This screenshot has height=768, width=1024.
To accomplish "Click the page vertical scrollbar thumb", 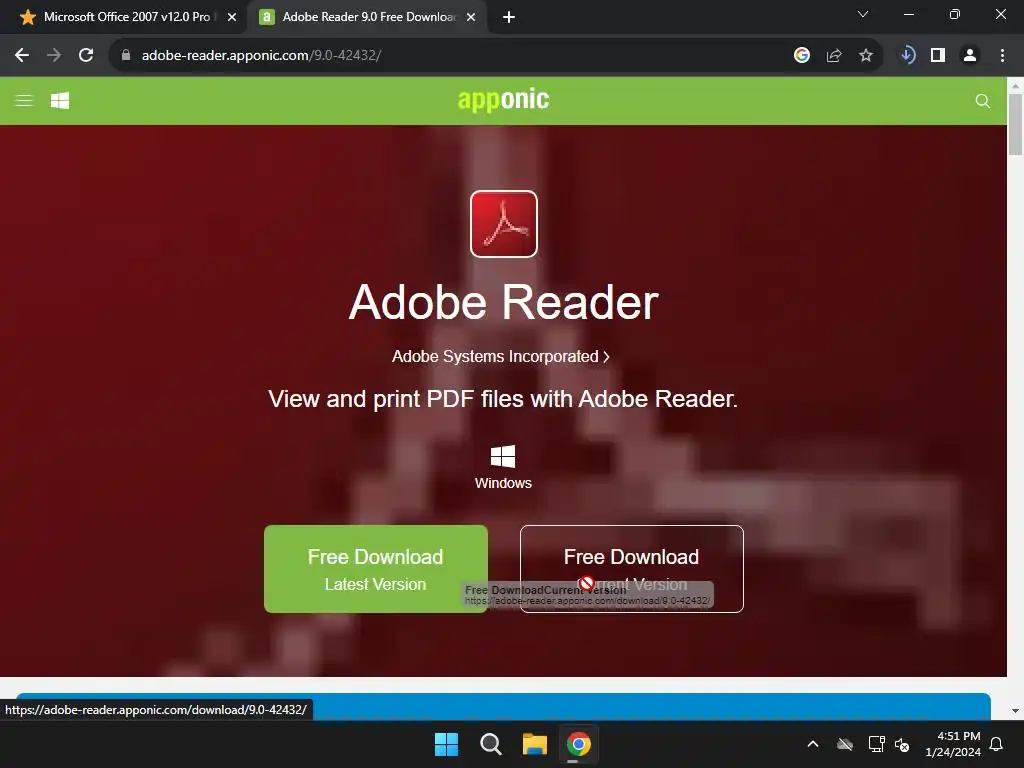I will point(1015,124).
